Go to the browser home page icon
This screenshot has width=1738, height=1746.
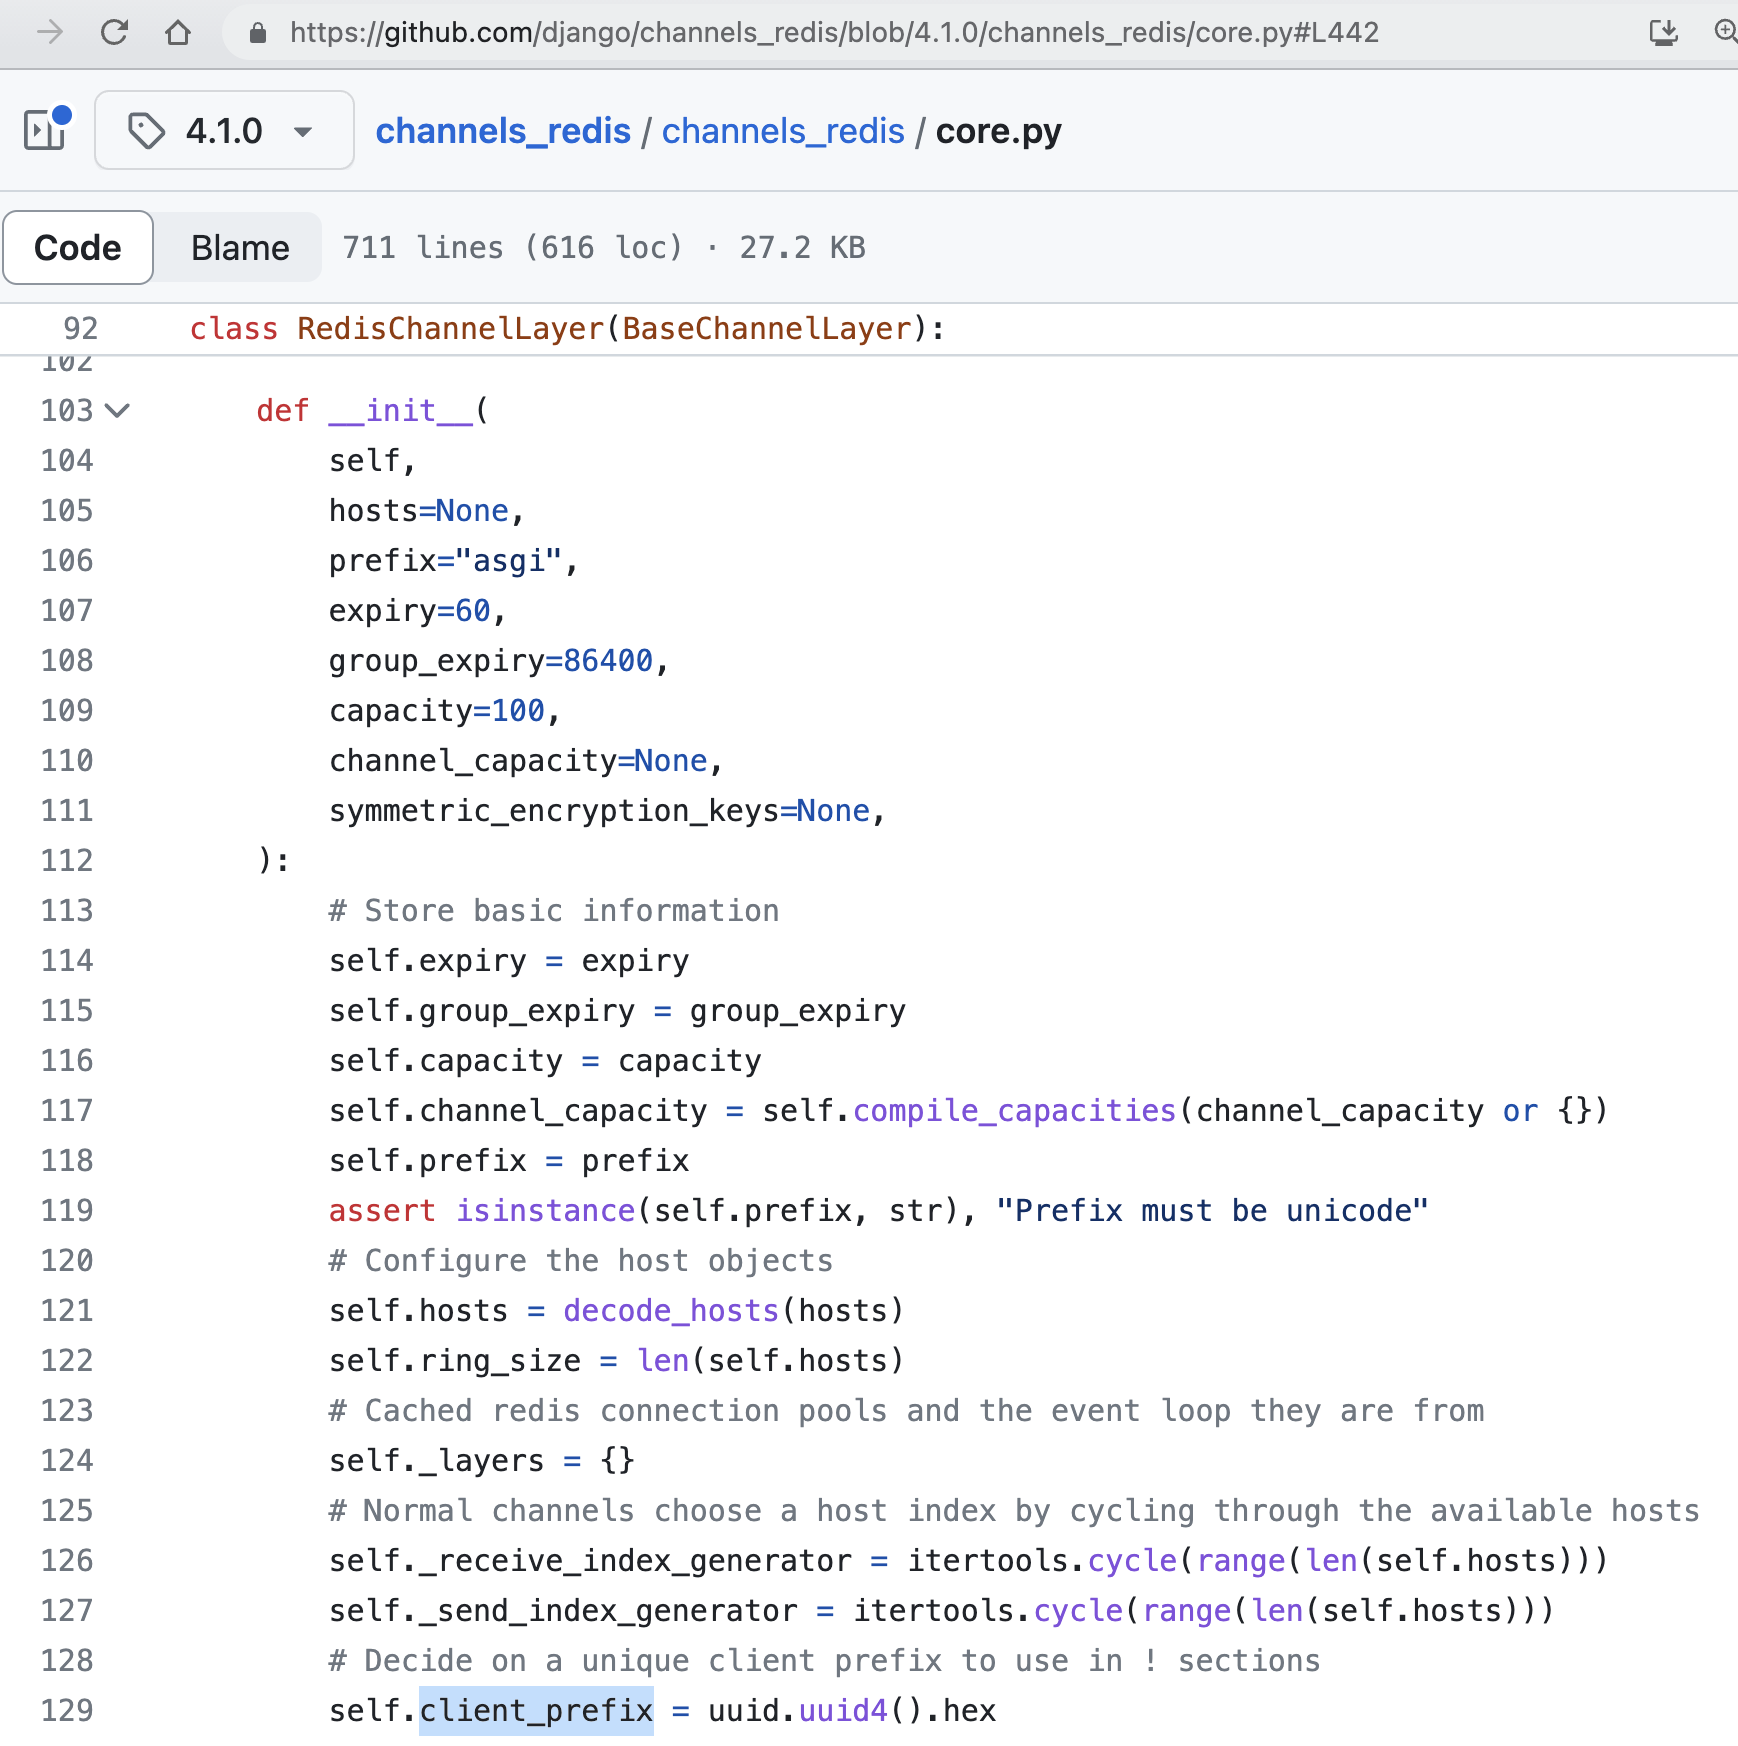pyautogui.click(x=178, y=33)
